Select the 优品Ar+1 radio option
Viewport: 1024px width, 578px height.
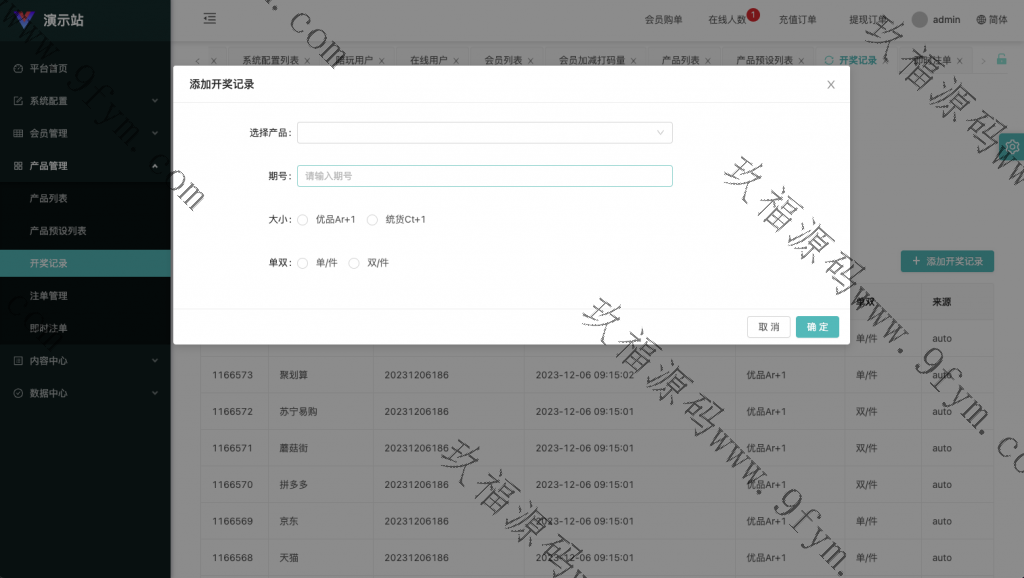tap(303, 220)
